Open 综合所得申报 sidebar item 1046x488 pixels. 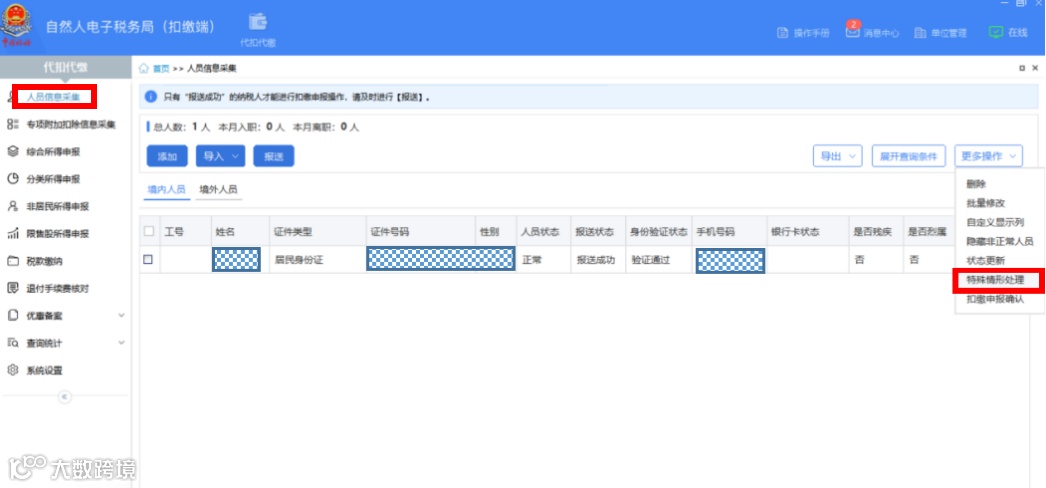click(53, 152)
